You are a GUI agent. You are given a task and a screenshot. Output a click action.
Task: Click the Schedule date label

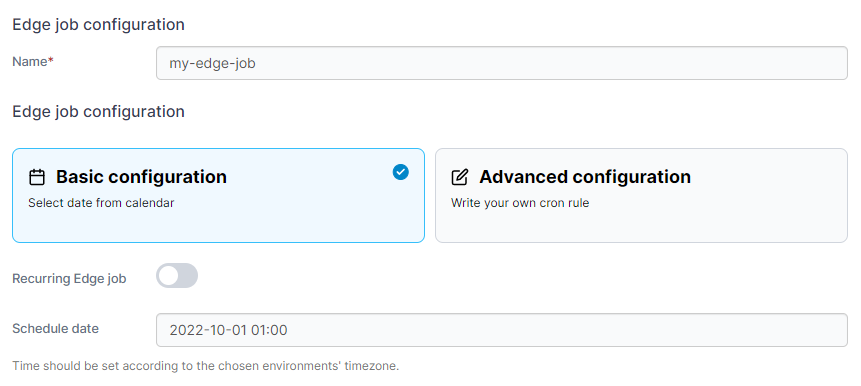[55, 329]
